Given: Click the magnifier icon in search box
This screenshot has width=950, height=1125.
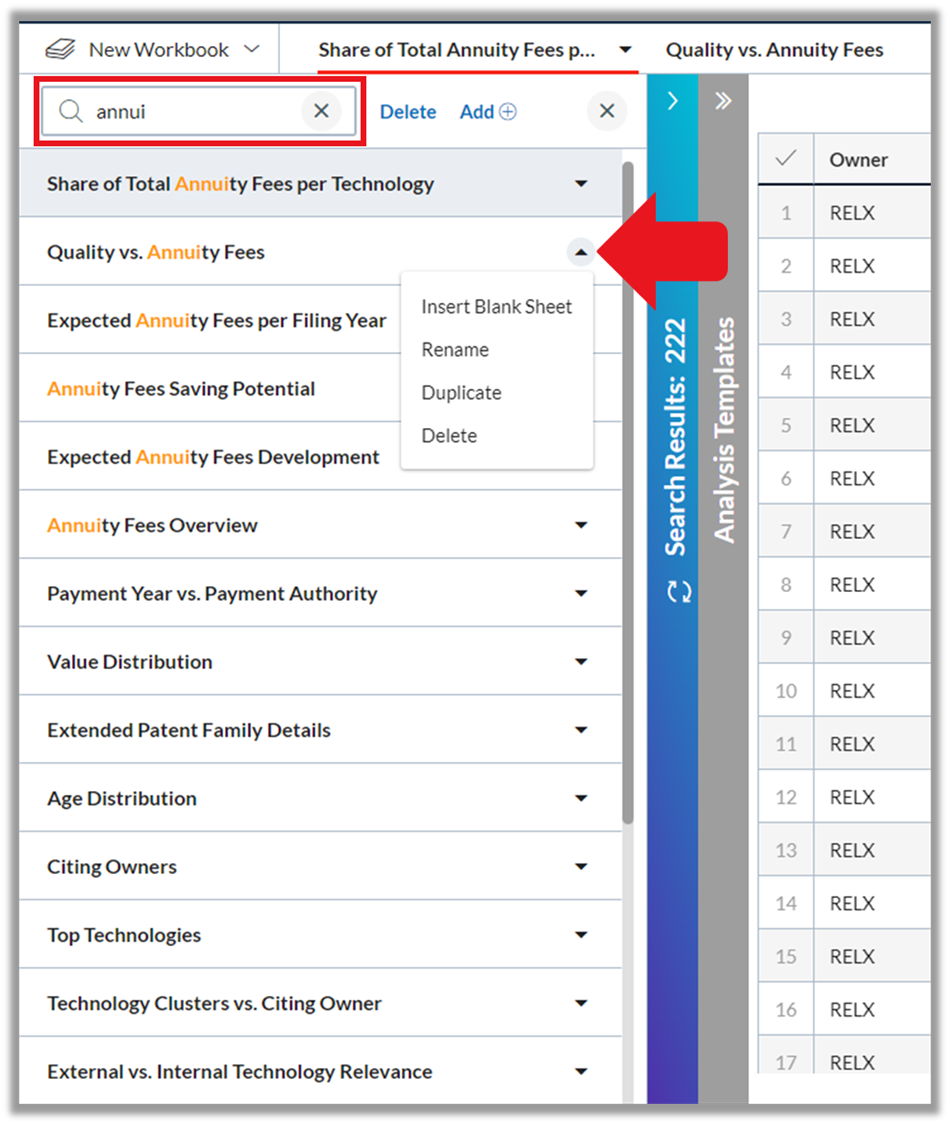Looking at the screenshot, I should [x=70, y=111].
